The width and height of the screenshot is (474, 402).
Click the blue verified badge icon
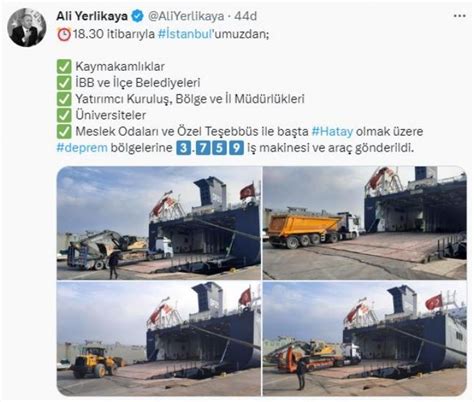[137, 16]
